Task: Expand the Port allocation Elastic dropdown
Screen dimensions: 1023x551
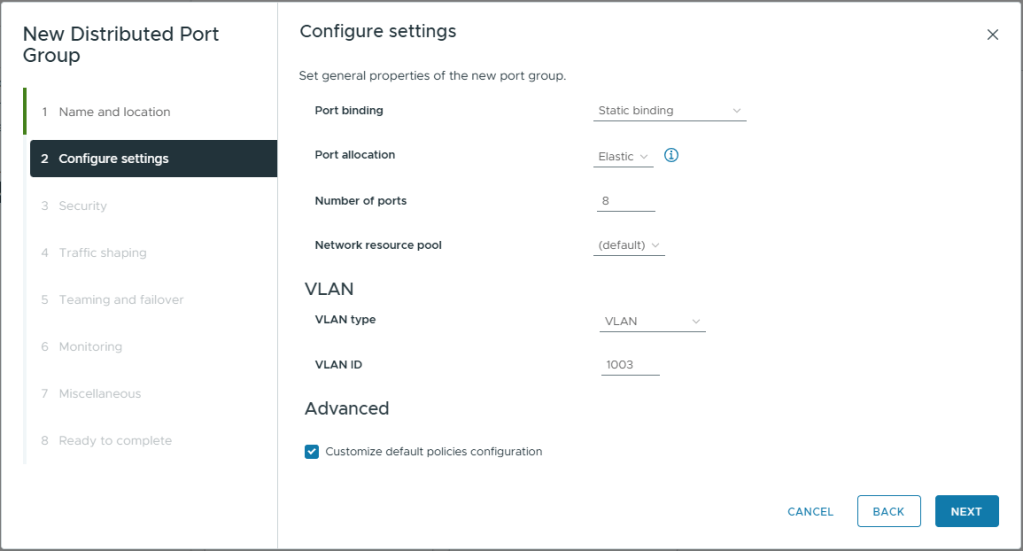Action: coord(623,157)
